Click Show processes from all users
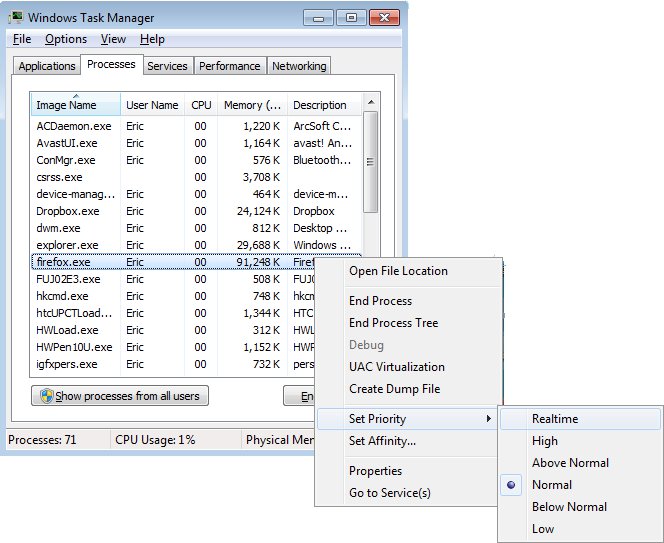The height and width of the screenshot is (543, 664). coord(120,396)
